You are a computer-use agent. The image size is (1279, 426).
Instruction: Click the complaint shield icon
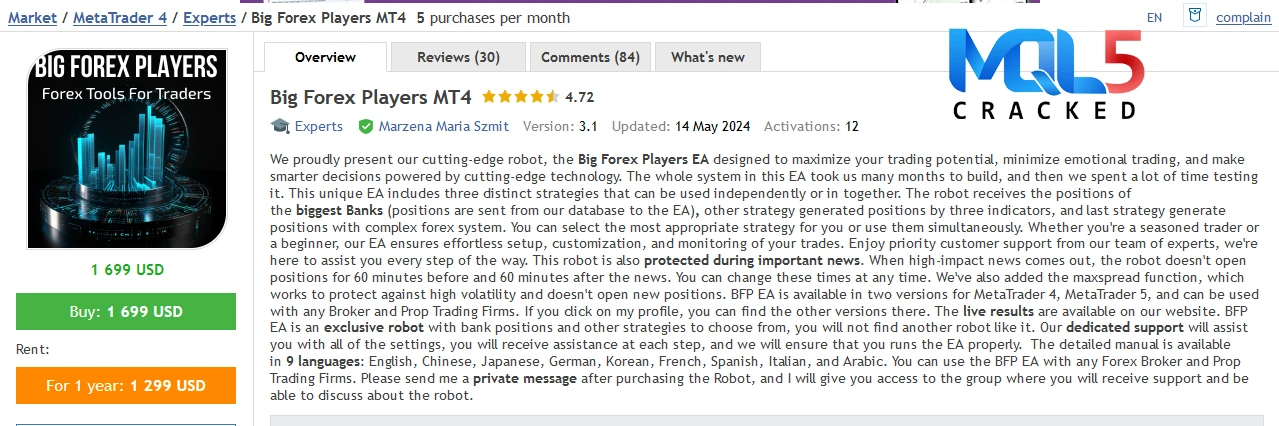coord(1194,16)
